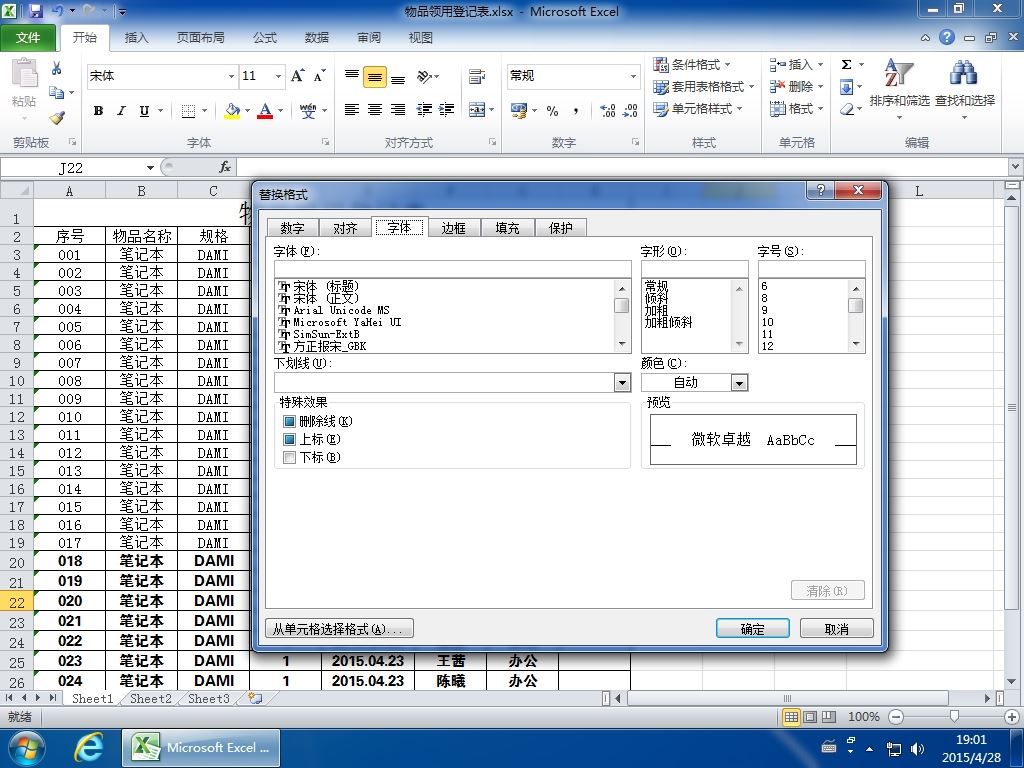Click the Save icon in quick access toolbar
This screenshot has height=768, width=1024.
[x=35, y=11]
